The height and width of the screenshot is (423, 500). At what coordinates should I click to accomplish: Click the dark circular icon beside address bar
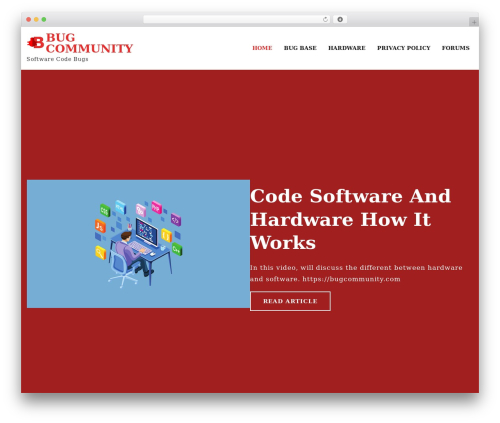[x=340, y=20]
